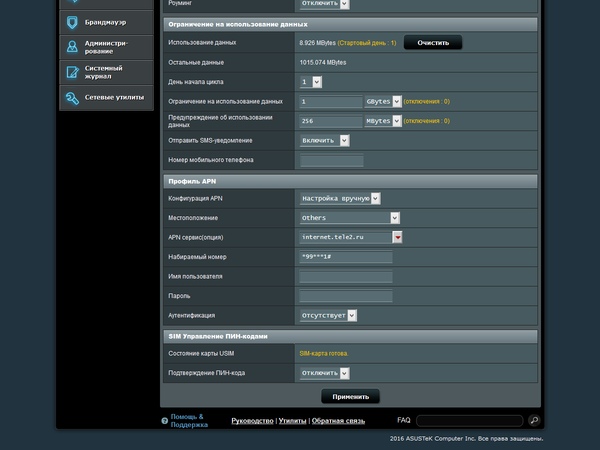
Task: Click the SIM-карта готова status text
Action: click(324, 354)
